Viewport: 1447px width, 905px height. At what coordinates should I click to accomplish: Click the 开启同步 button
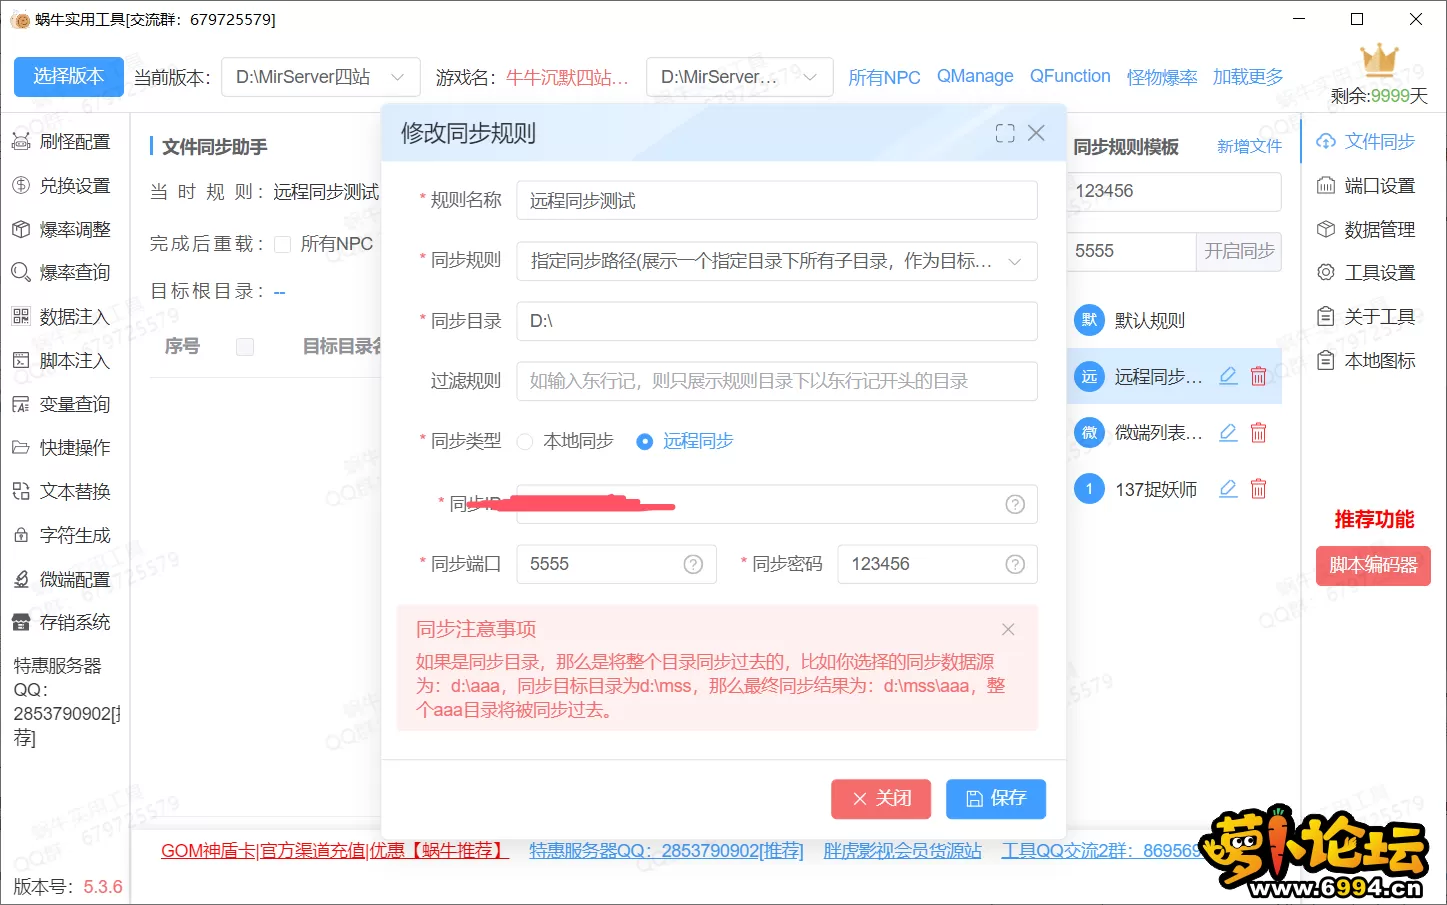coord(1239,251)
